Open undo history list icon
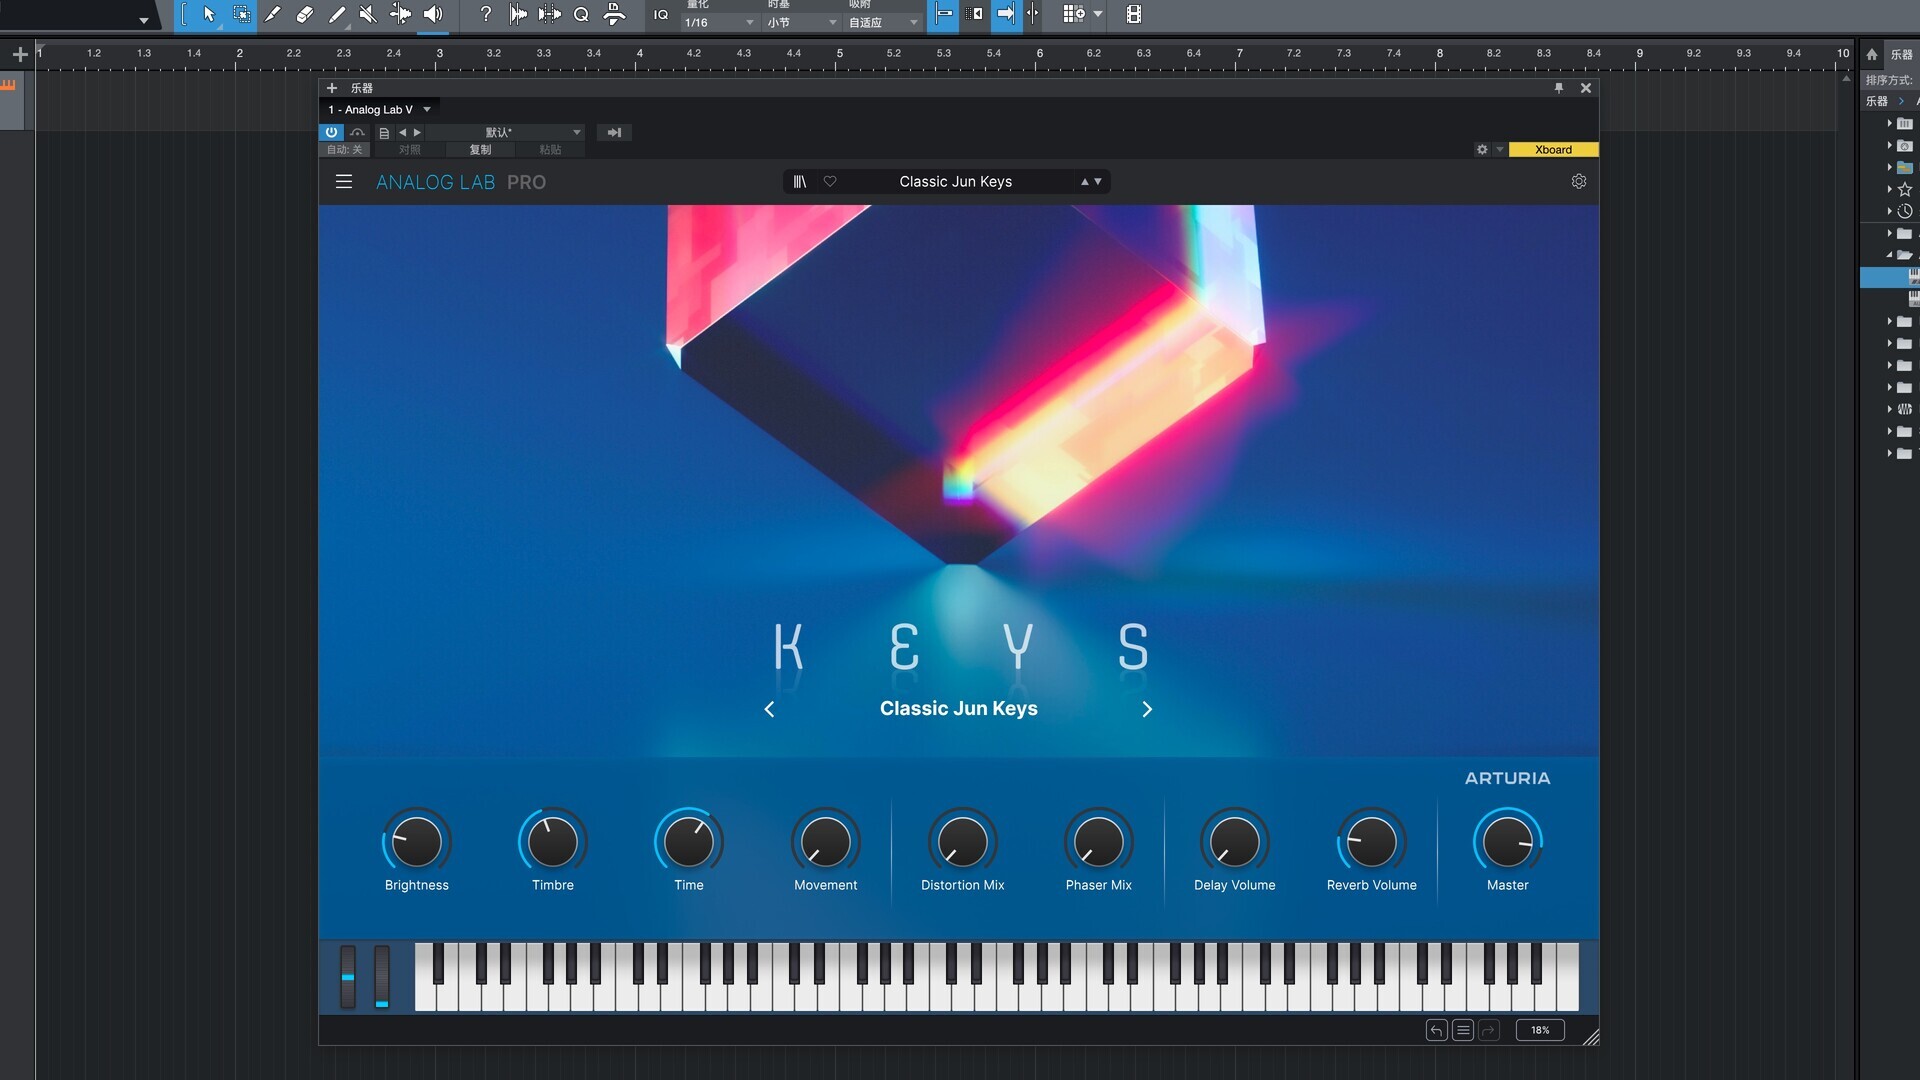 coord(1463,1030)
